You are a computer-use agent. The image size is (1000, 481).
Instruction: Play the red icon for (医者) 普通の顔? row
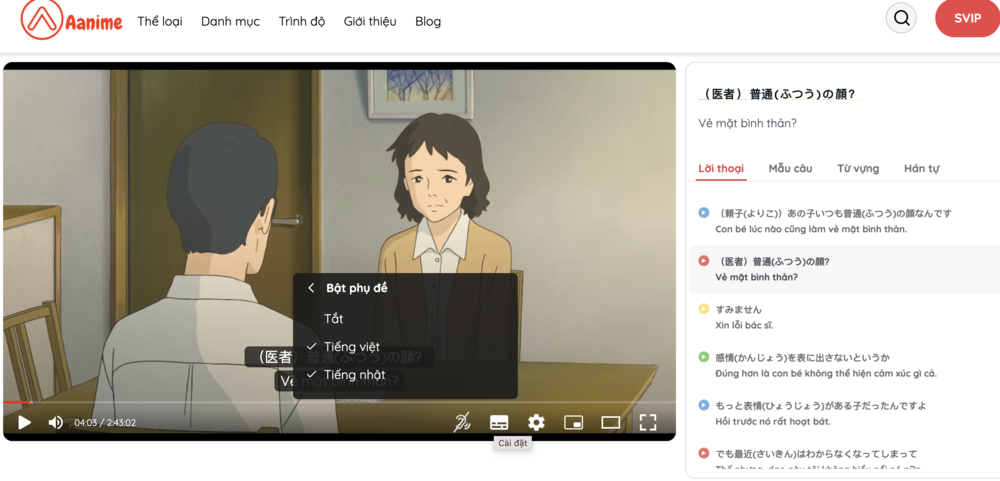click(703, 261)
